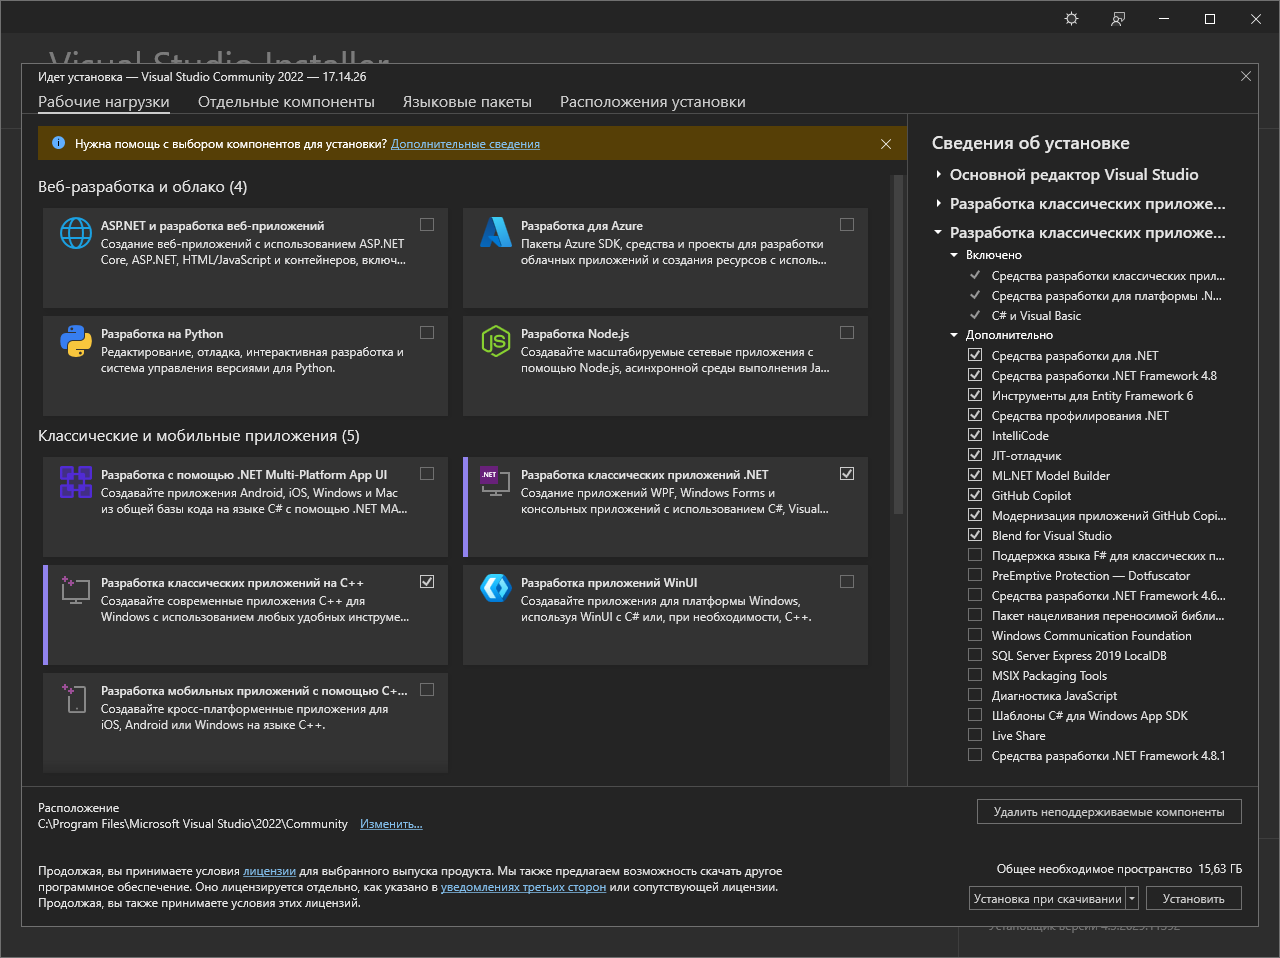Open the install-while-downloading dropdown arrow

pos(1132,899)
